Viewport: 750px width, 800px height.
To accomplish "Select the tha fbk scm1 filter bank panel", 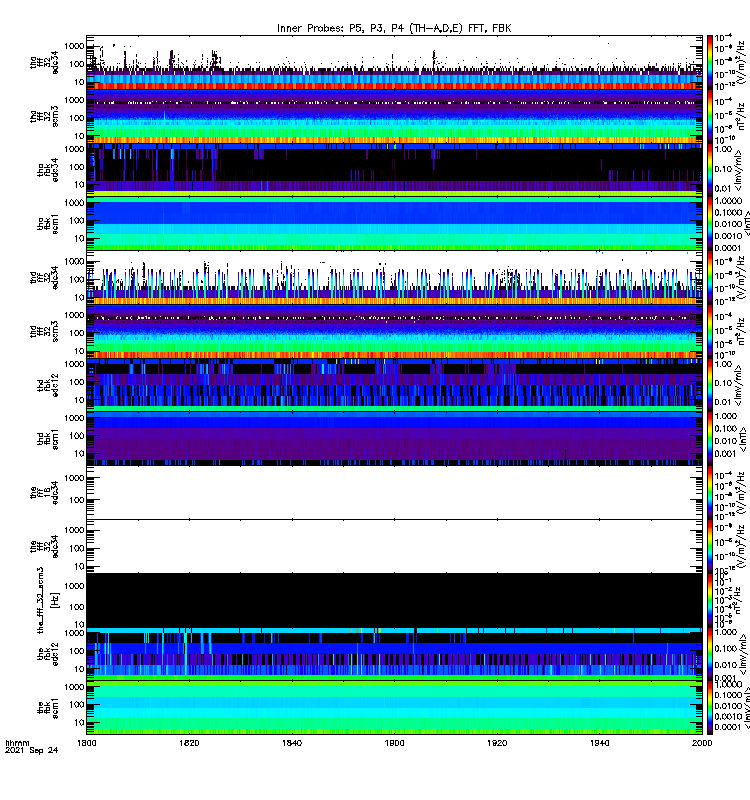I will [x=394, y=223].
